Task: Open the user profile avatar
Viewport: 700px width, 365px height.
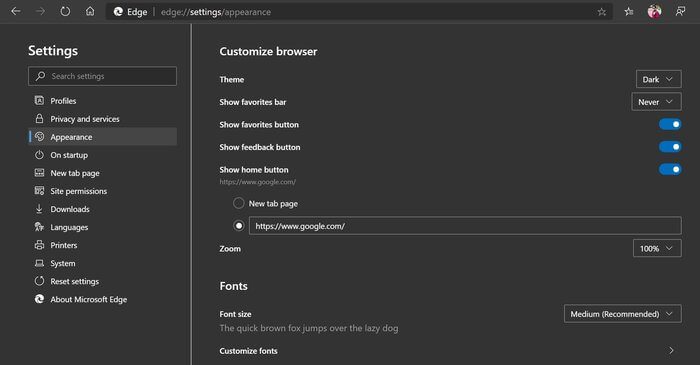Action: (654, 12)
